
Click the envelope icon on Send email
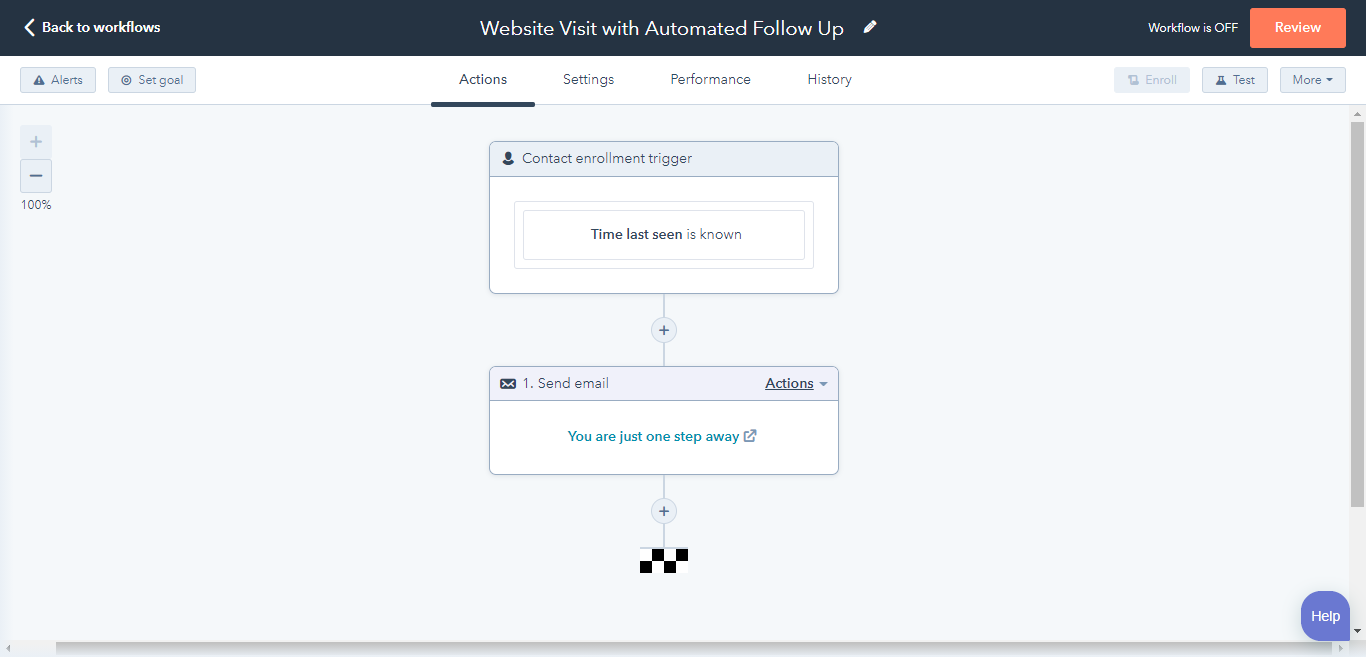[x=508, y=383]
